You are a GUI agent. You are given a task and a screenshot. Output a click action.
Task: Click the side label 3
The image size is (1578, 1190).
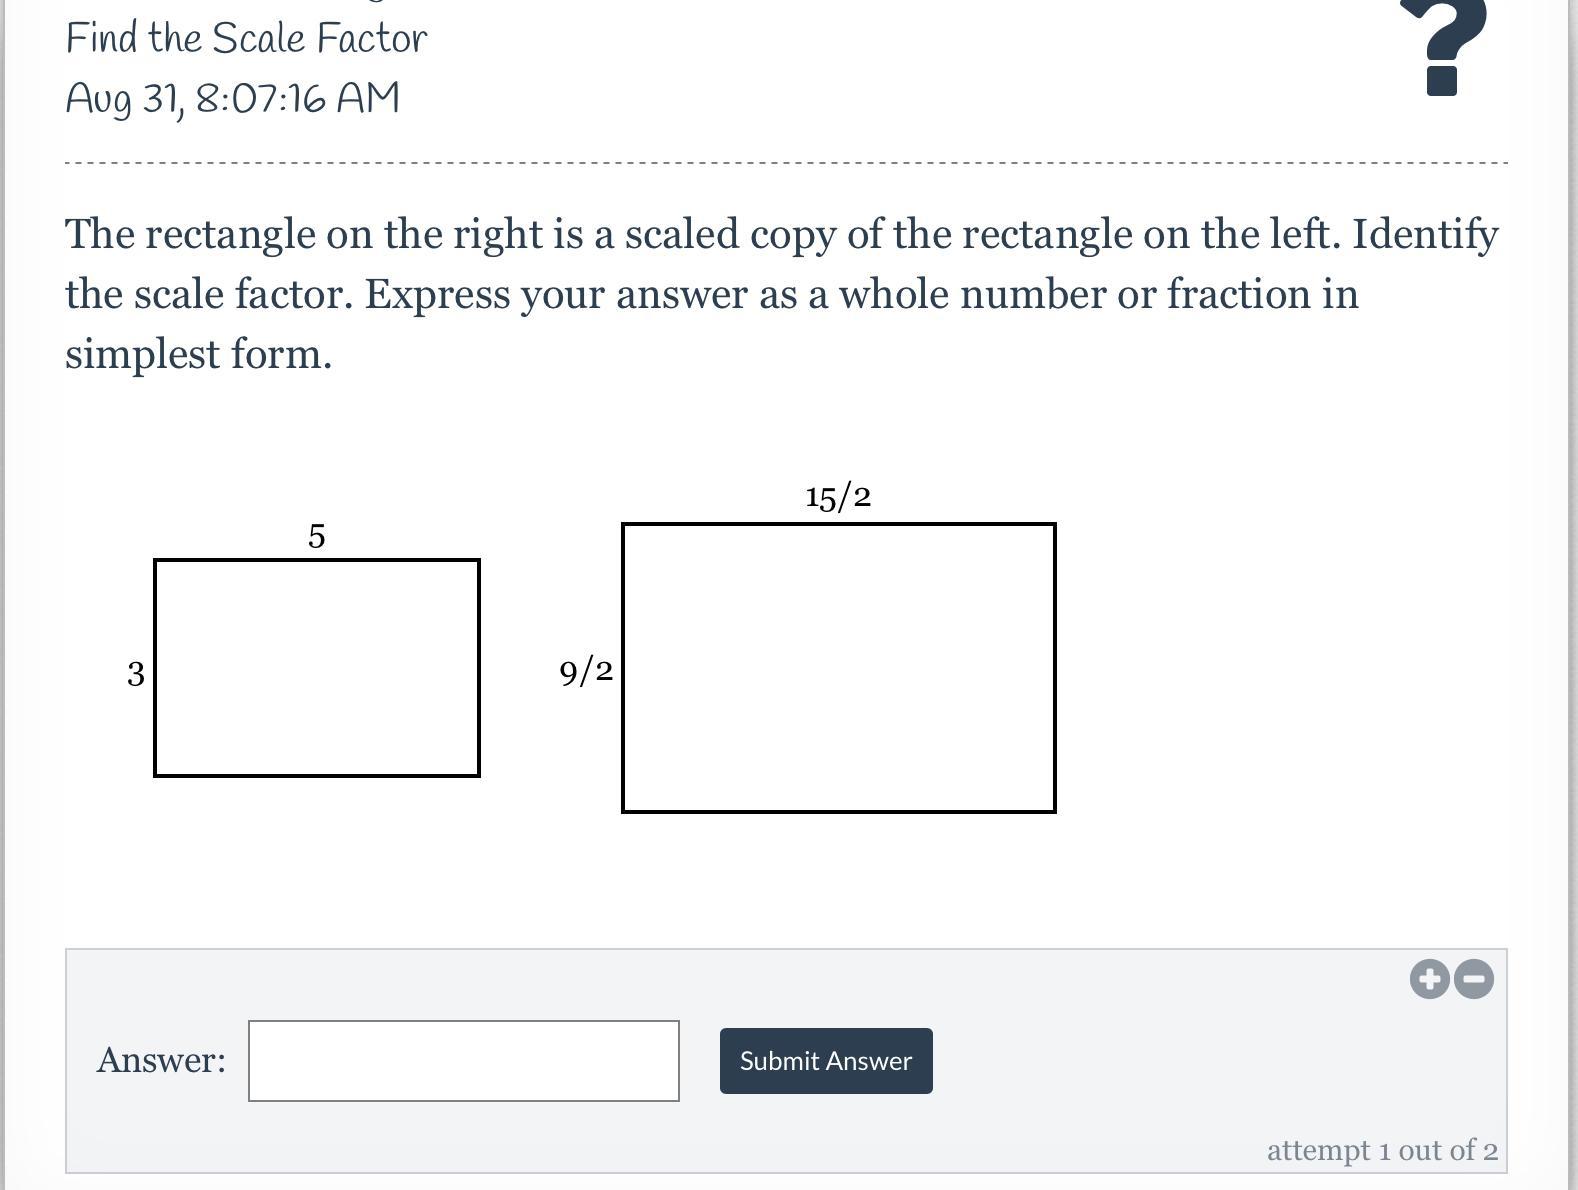(136, 674)
